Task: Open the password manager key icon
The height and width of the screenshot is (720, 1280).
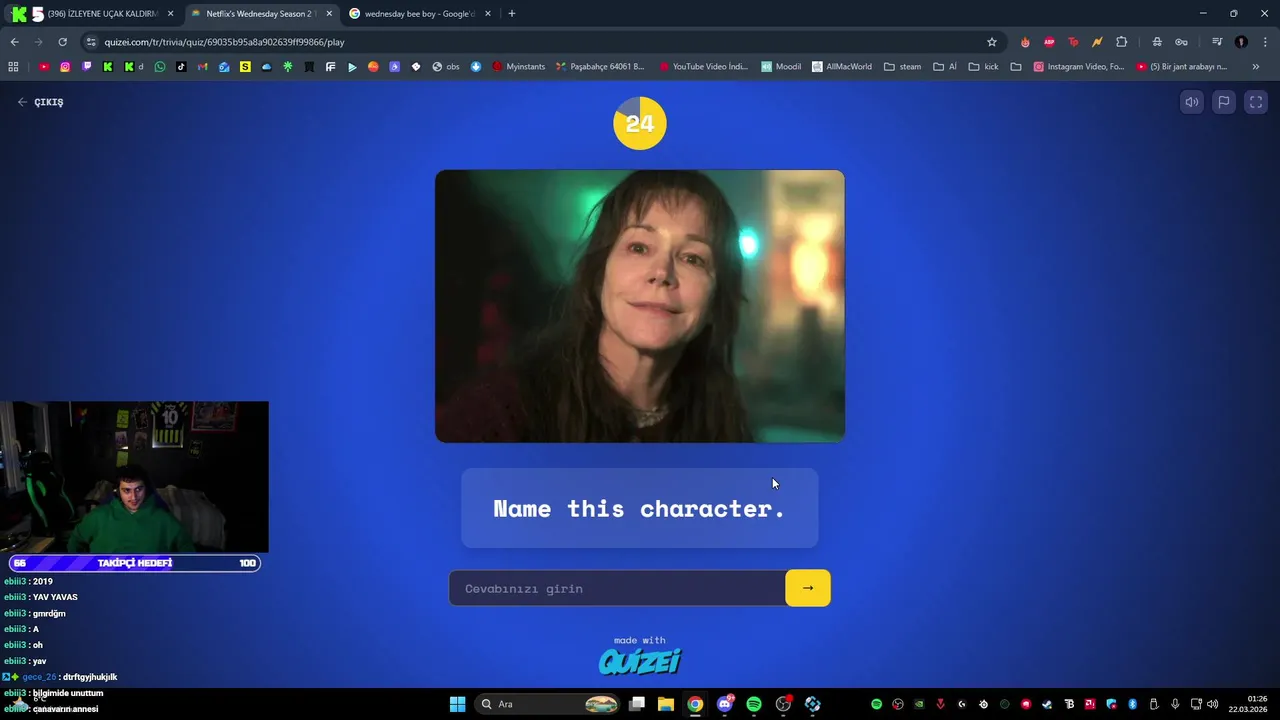Action: 1181,42
